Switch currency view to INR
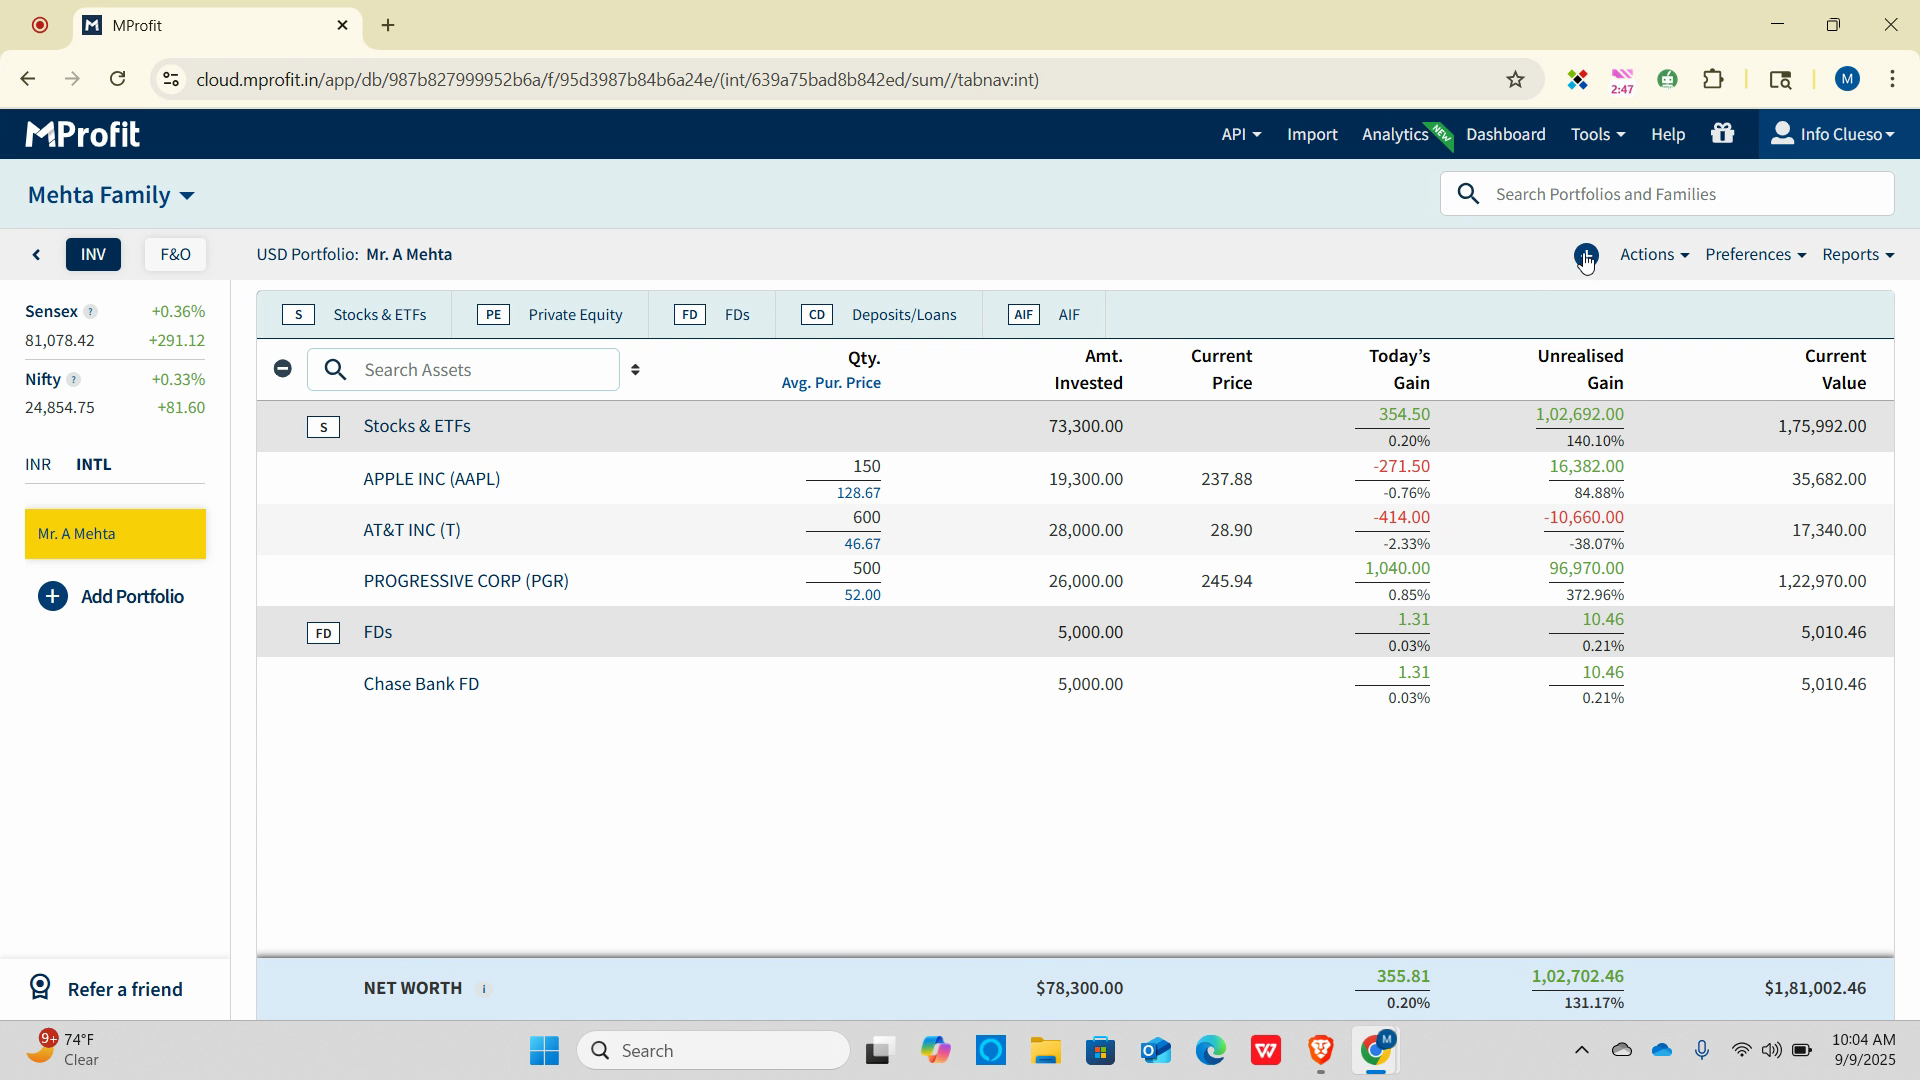The image size is (1920, 1080). pyautogui.click(x=38, y=465)
